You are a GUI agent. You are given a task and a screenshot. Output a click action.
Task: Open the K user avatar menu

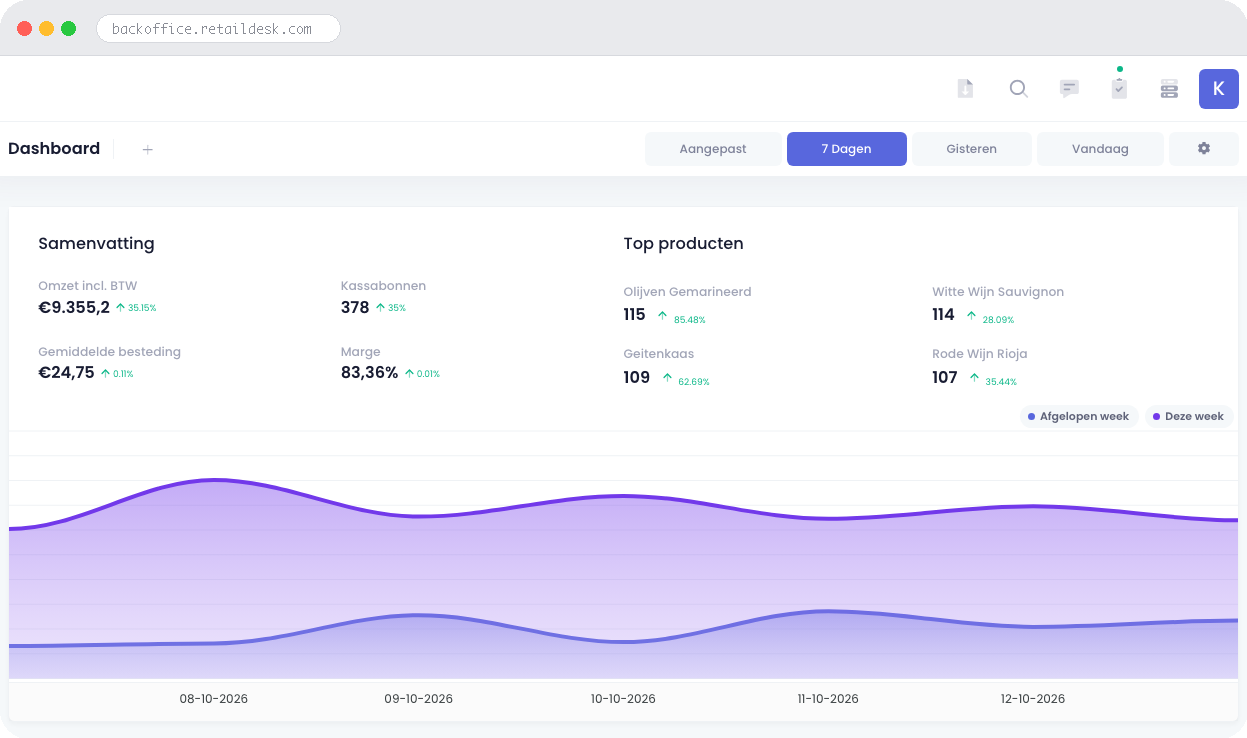(x=1218, y=89)
